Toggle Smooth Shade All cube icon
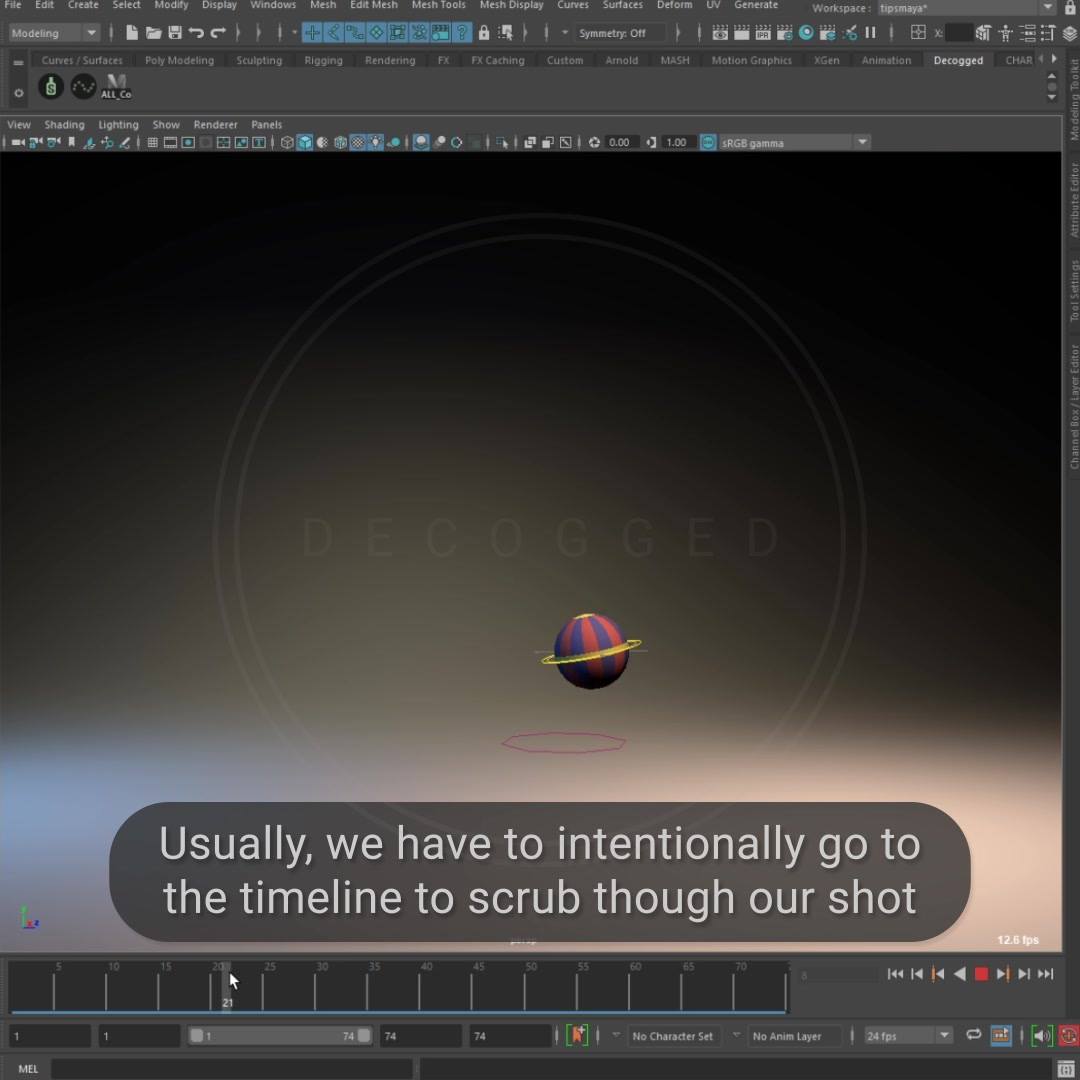This screenshot has height=1080, width=1080. pos(304,143)
